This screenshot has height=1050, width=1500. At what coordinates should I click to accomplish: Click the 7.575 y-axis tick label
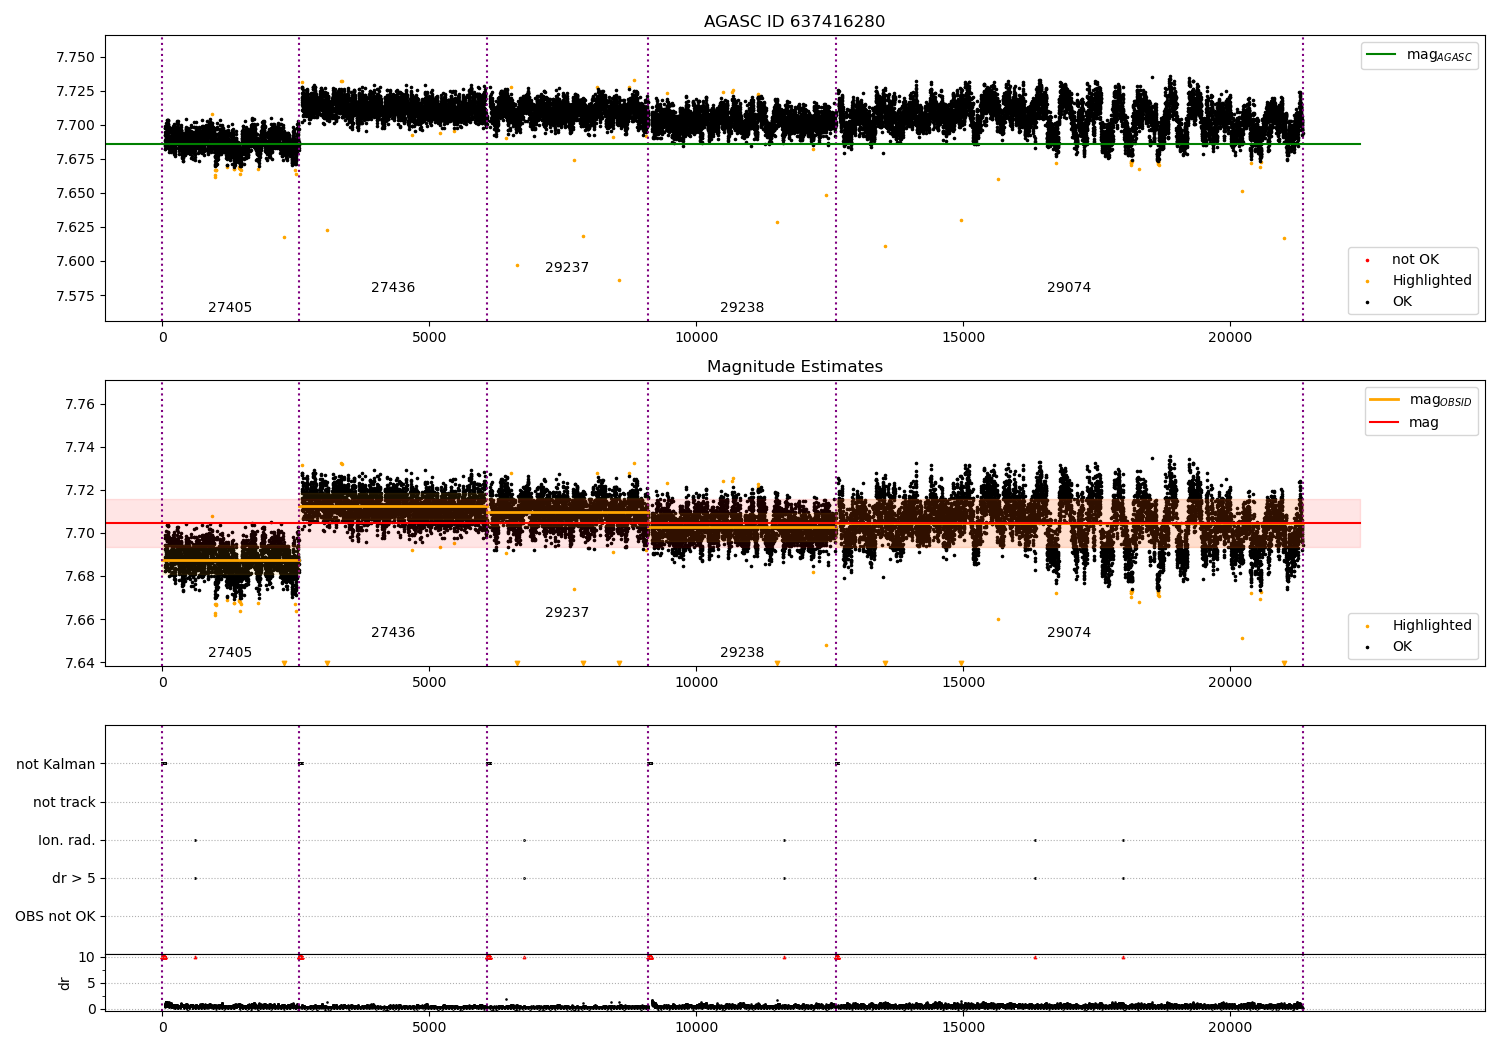pos(75,296)
